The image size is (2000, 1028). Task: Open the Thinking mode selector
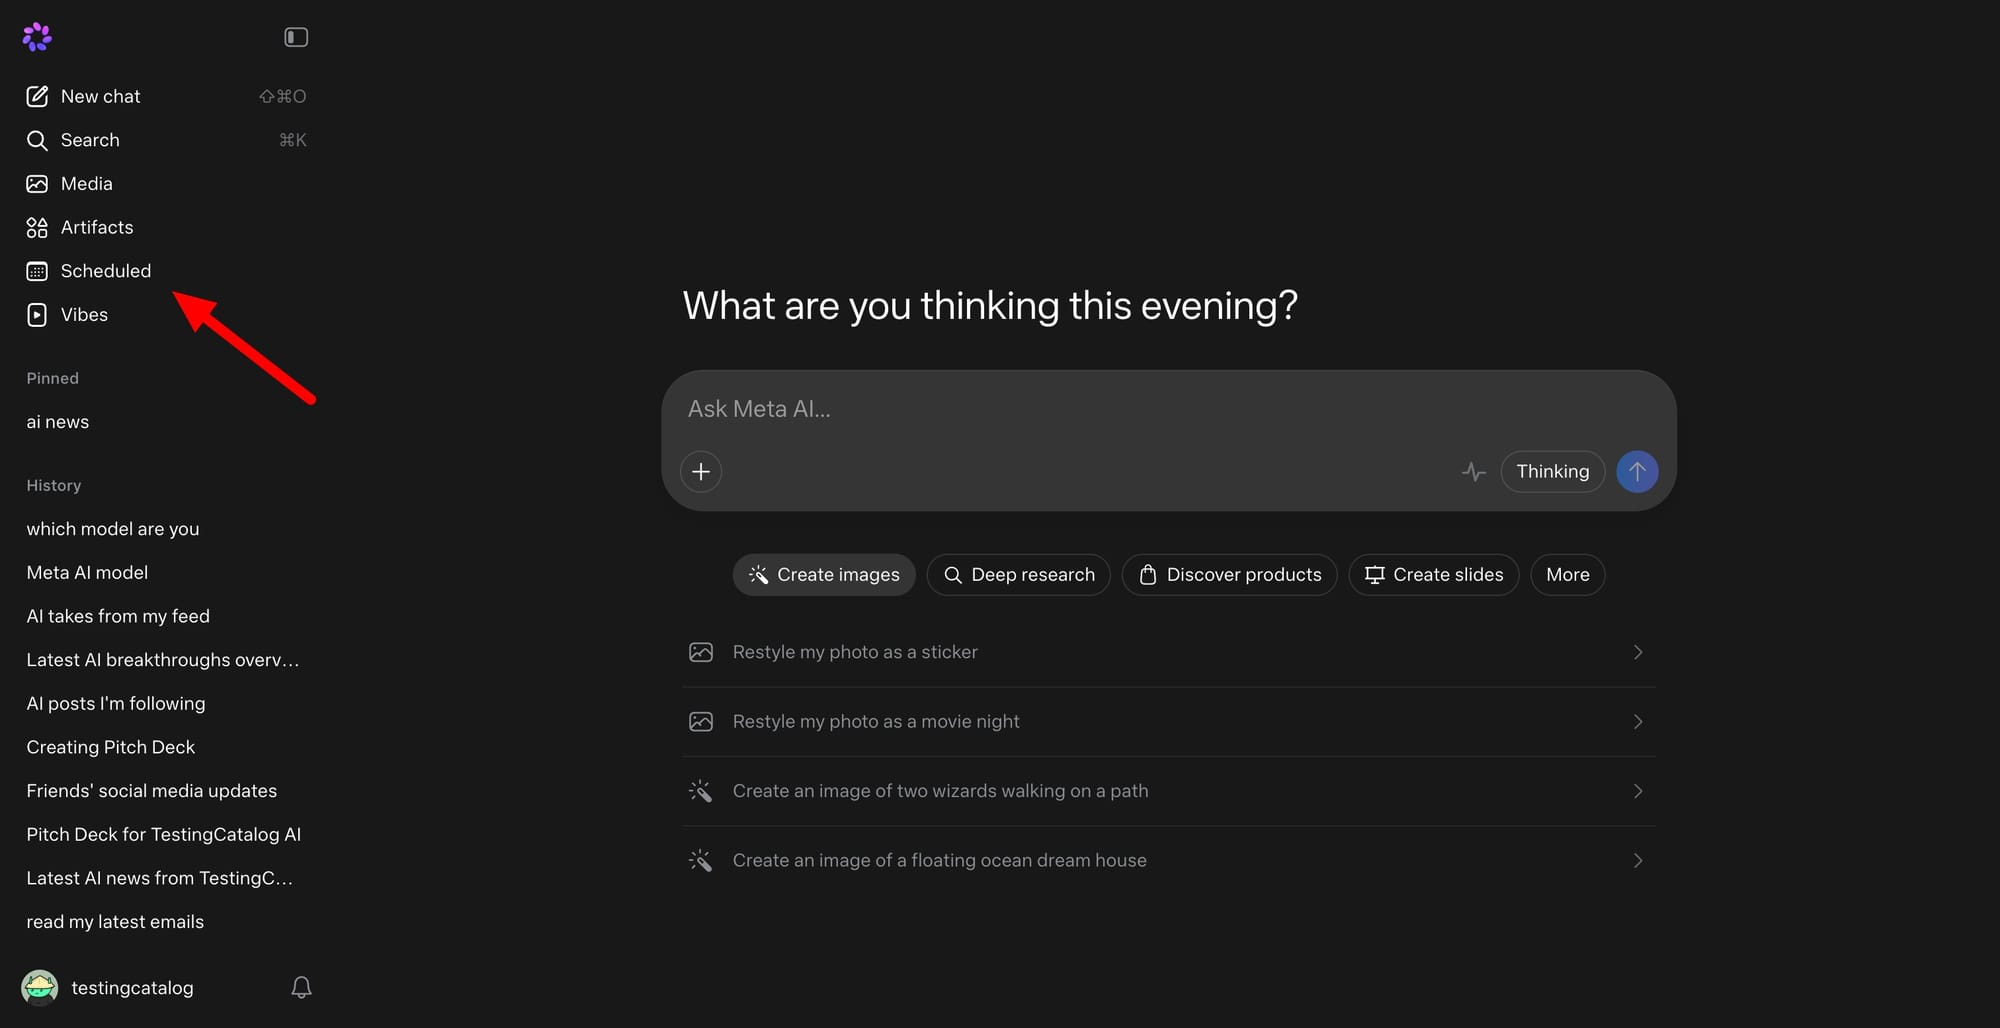click(x=1552, y=472)
